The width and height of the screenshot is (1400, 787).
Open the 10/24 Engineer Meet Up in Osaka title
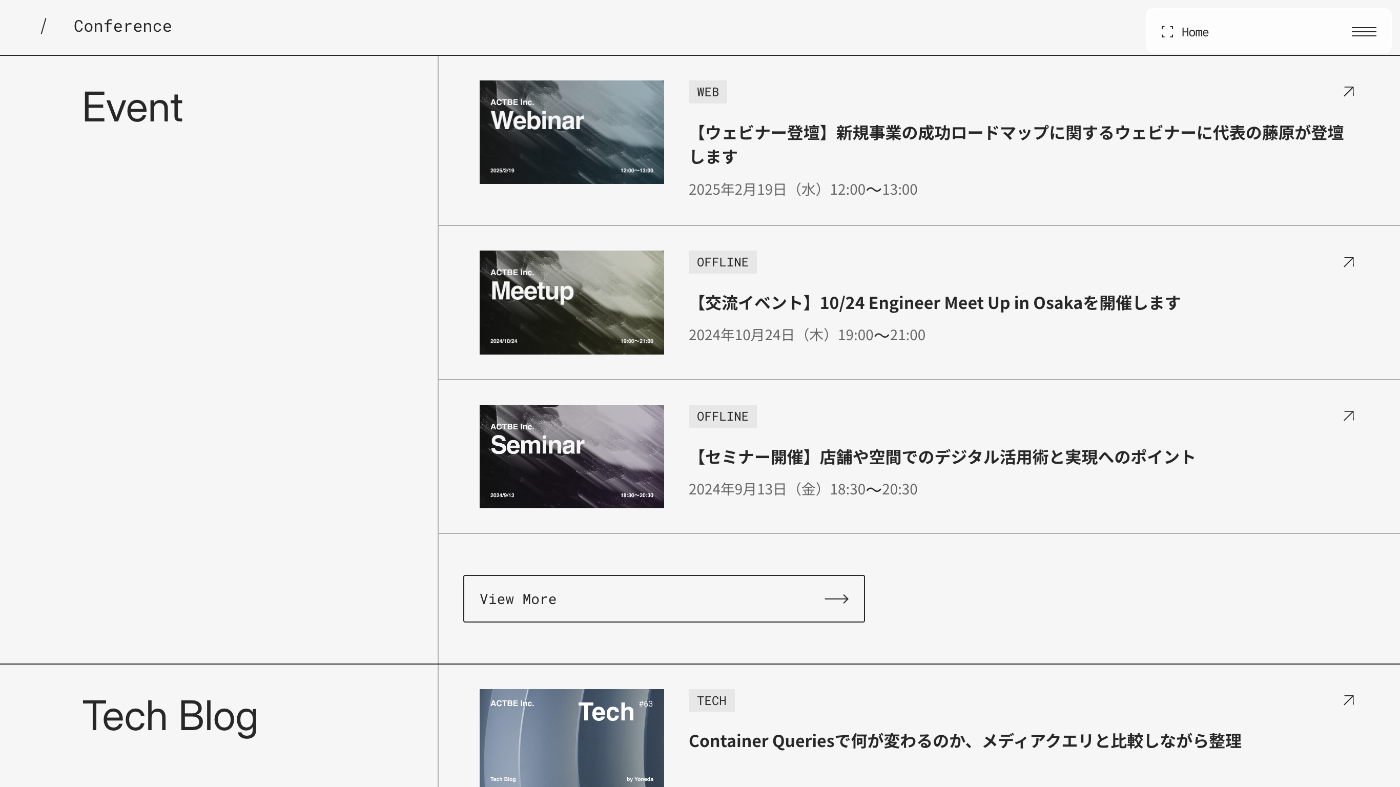[935, 302]
